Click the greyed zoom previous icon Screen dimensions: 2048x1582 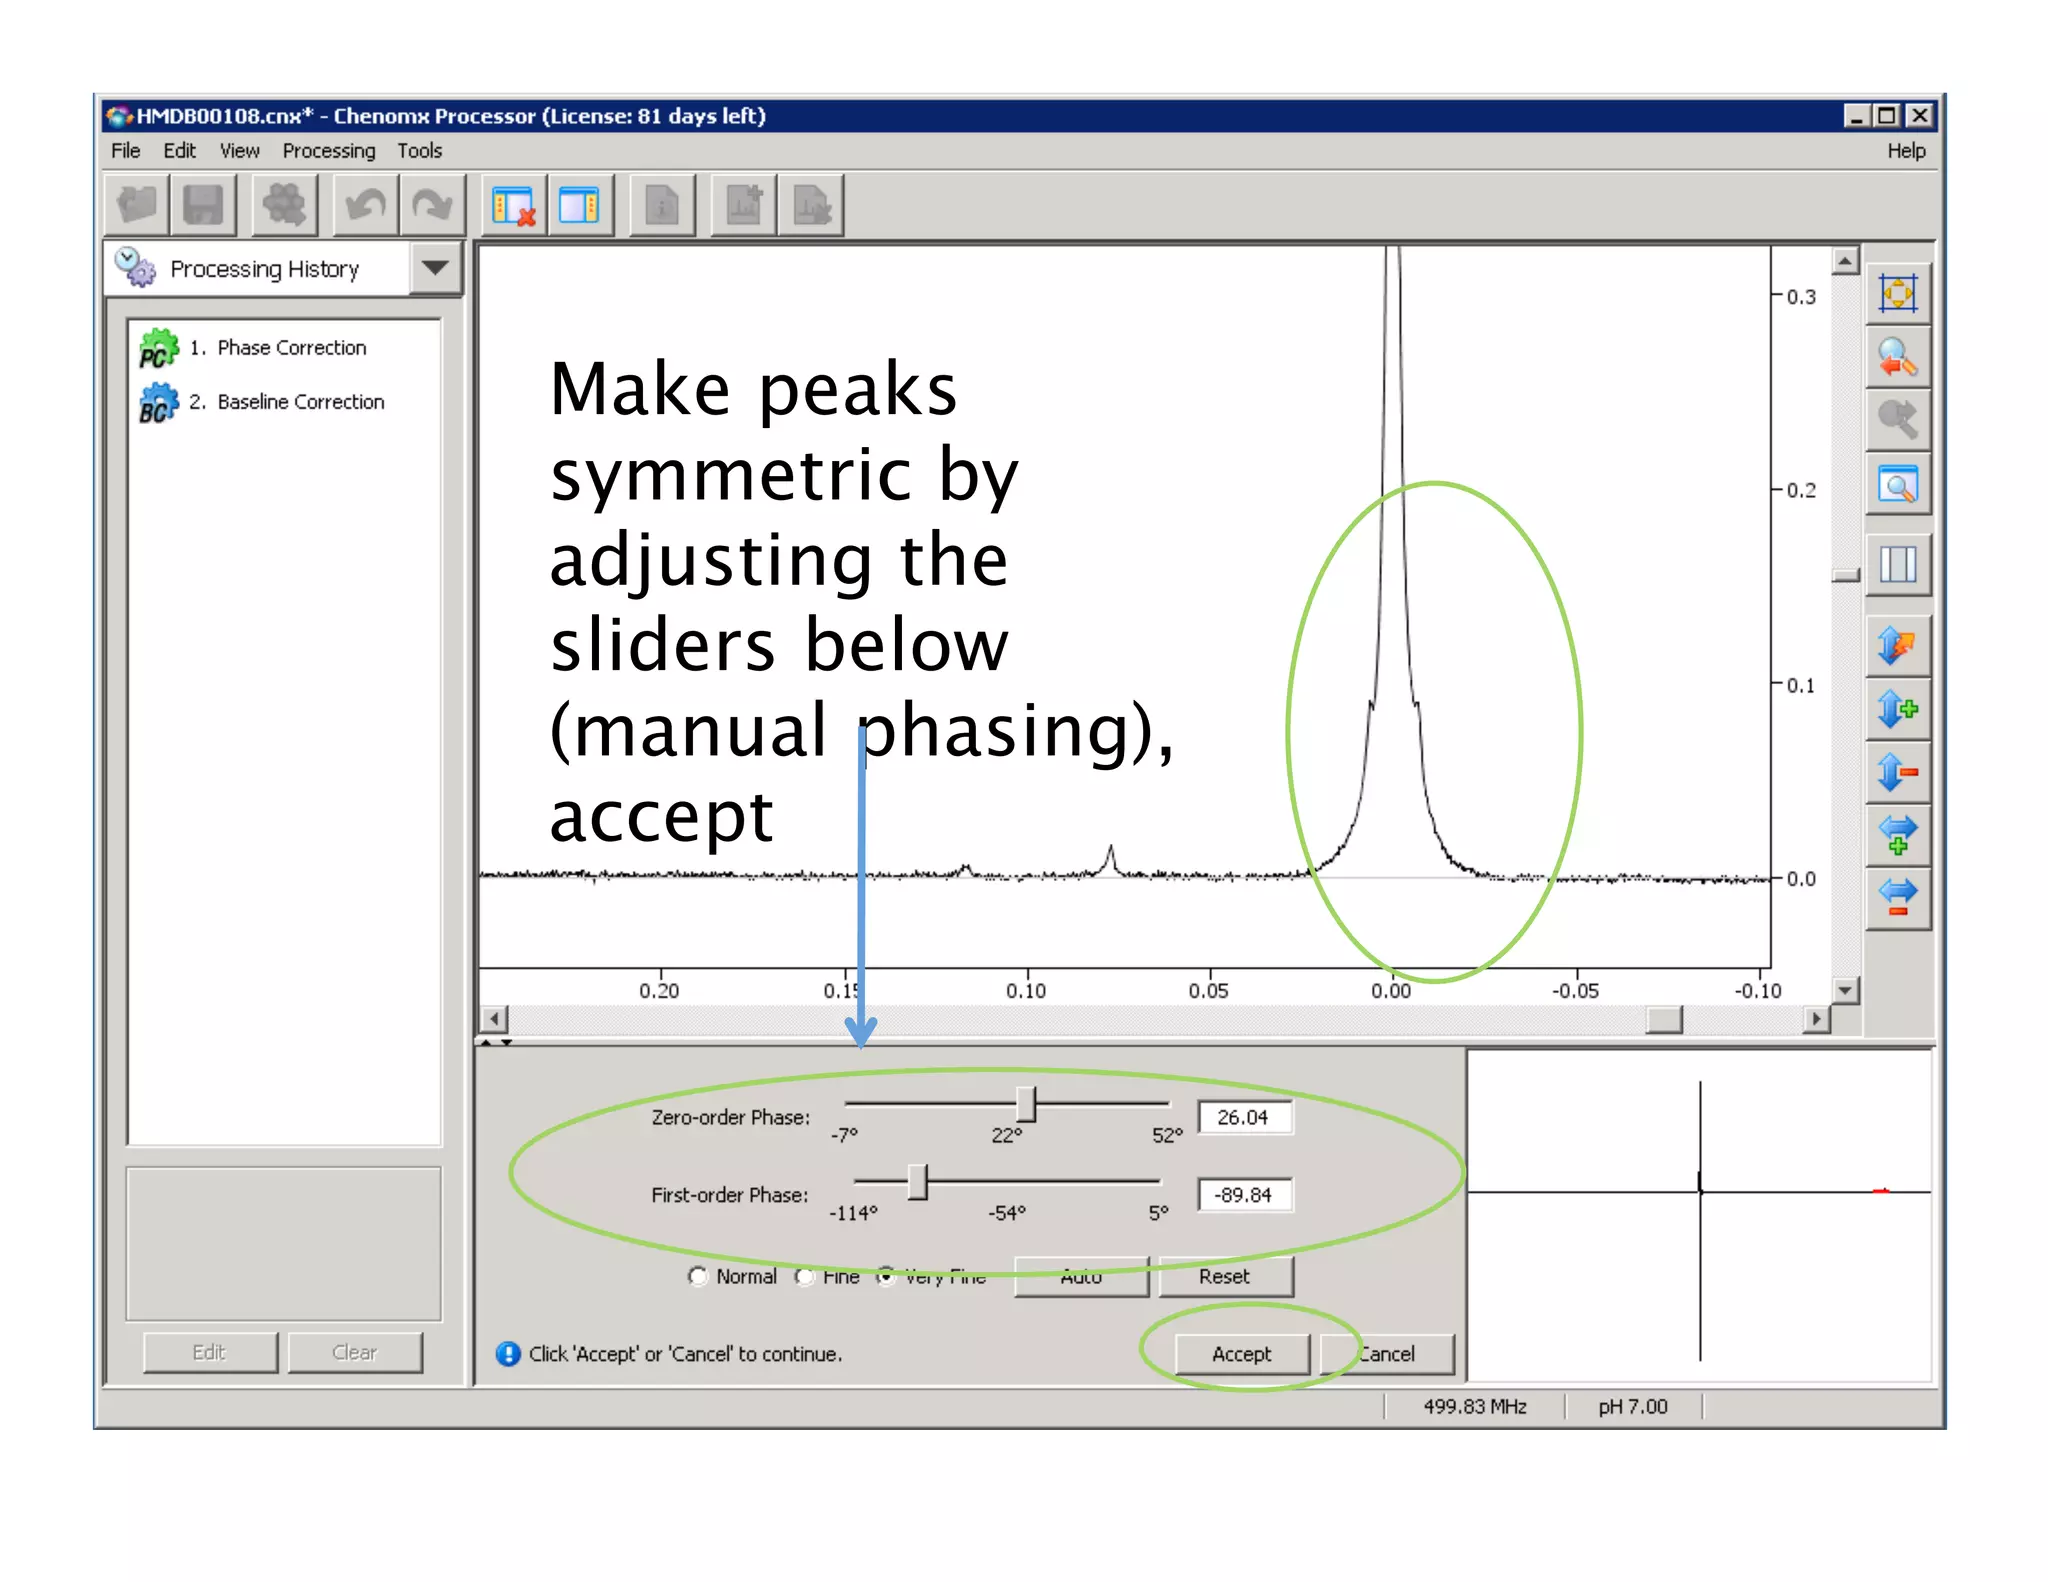pyautogui.click(x=1897, y=420)
